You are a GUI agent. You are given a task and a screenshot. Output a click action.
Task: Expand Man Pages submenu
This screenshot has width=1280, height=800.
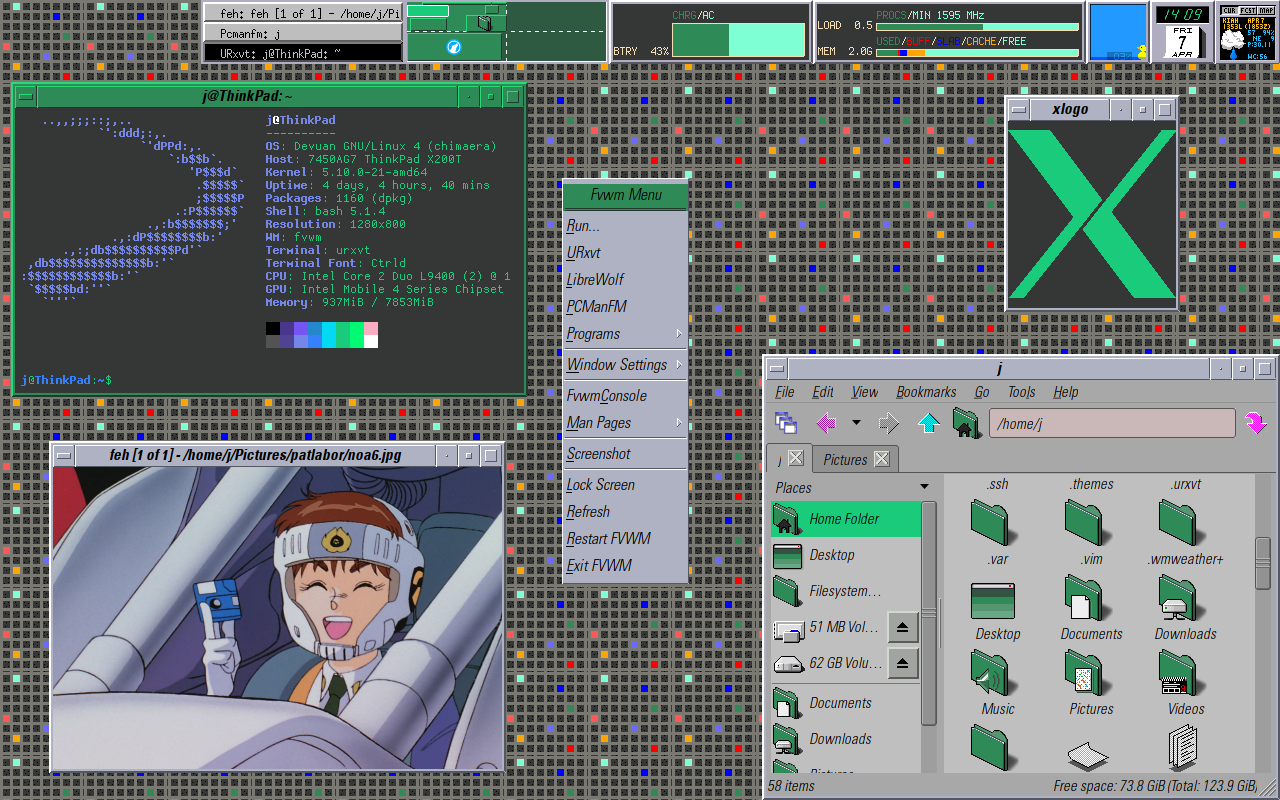coord(626,423)
